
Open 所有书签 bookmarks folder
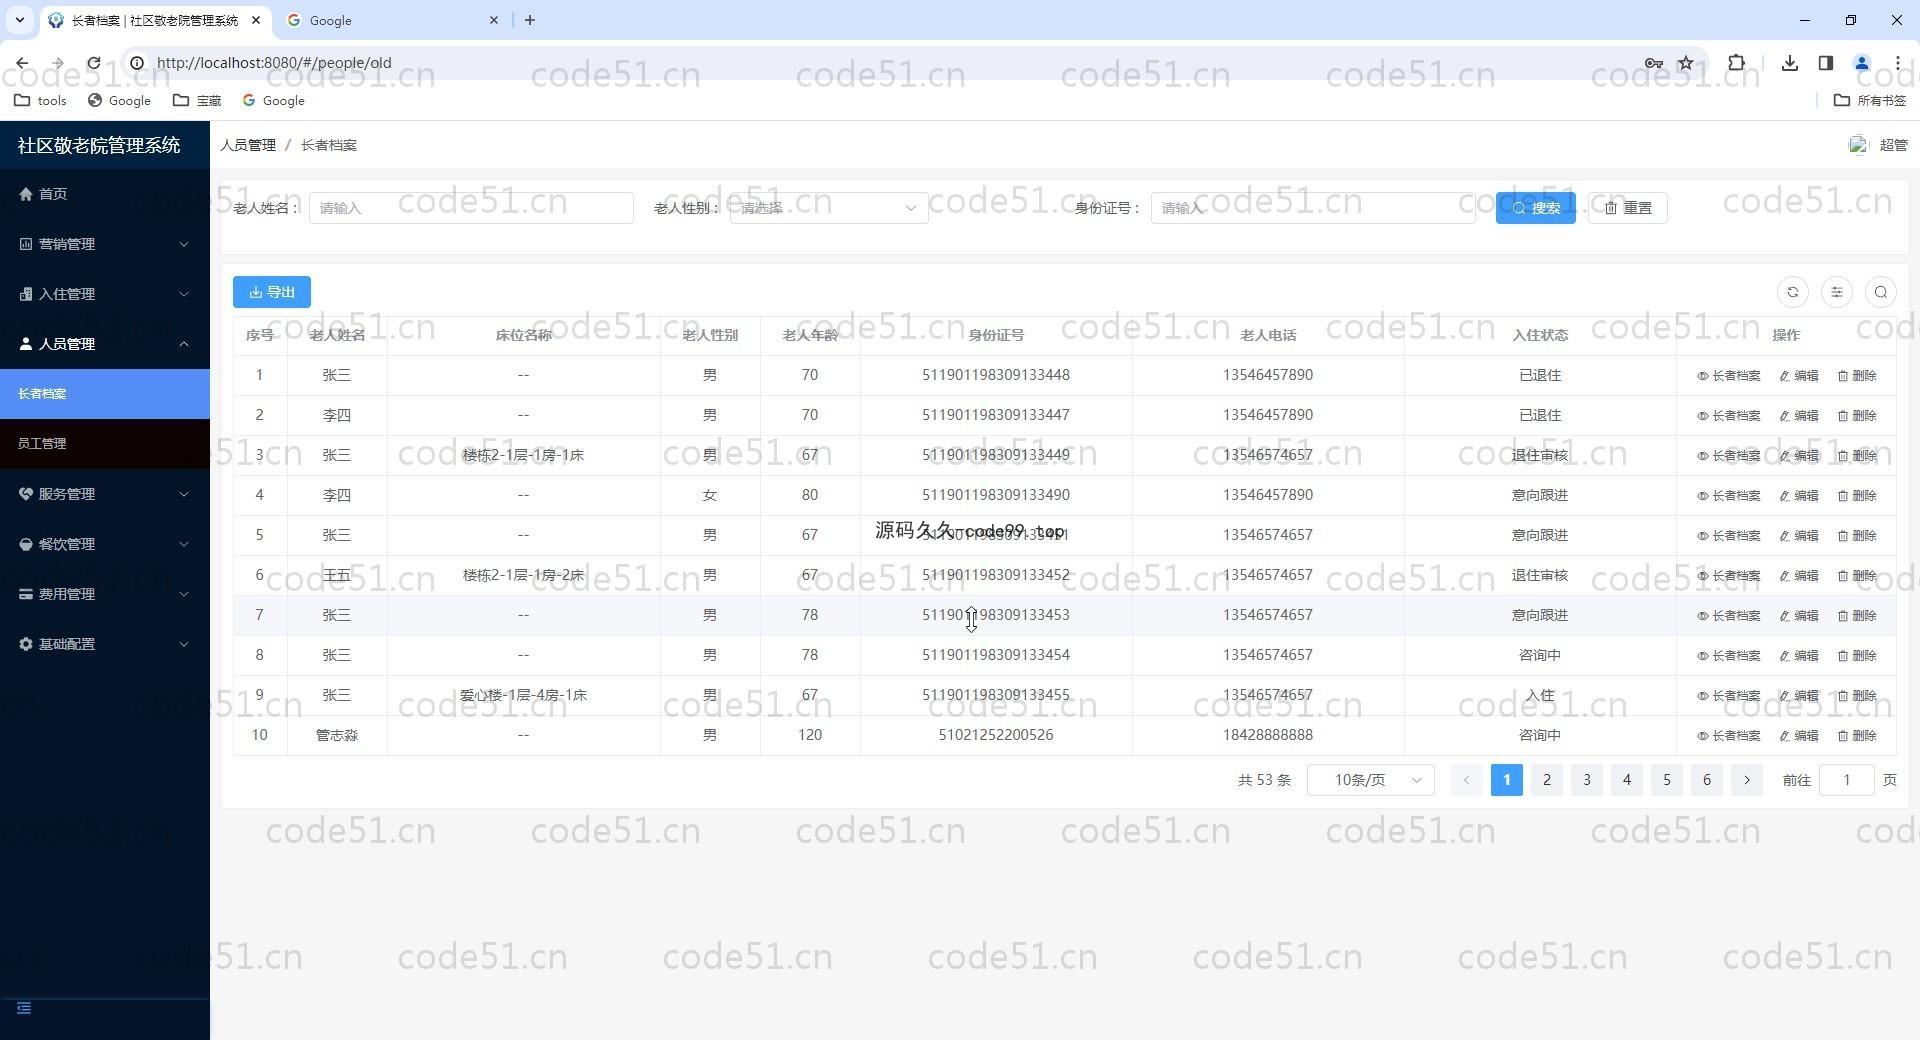click(x=1870, y=100)
